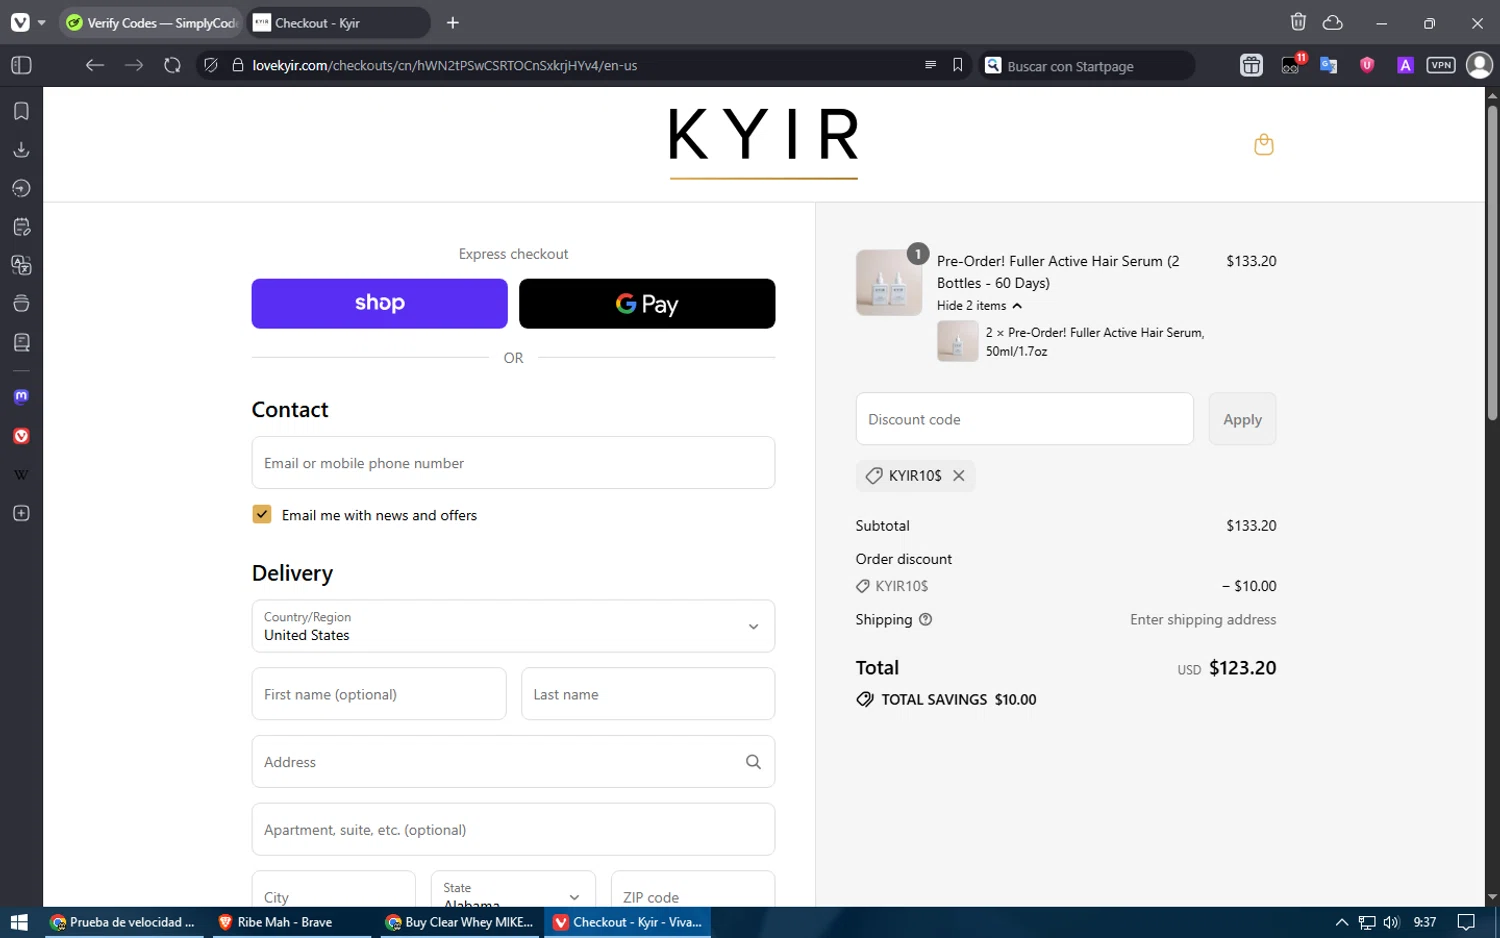This screenshot has height=938, width=1500.
Task: Open the Notes panel
Action: (x=21, y=227)
